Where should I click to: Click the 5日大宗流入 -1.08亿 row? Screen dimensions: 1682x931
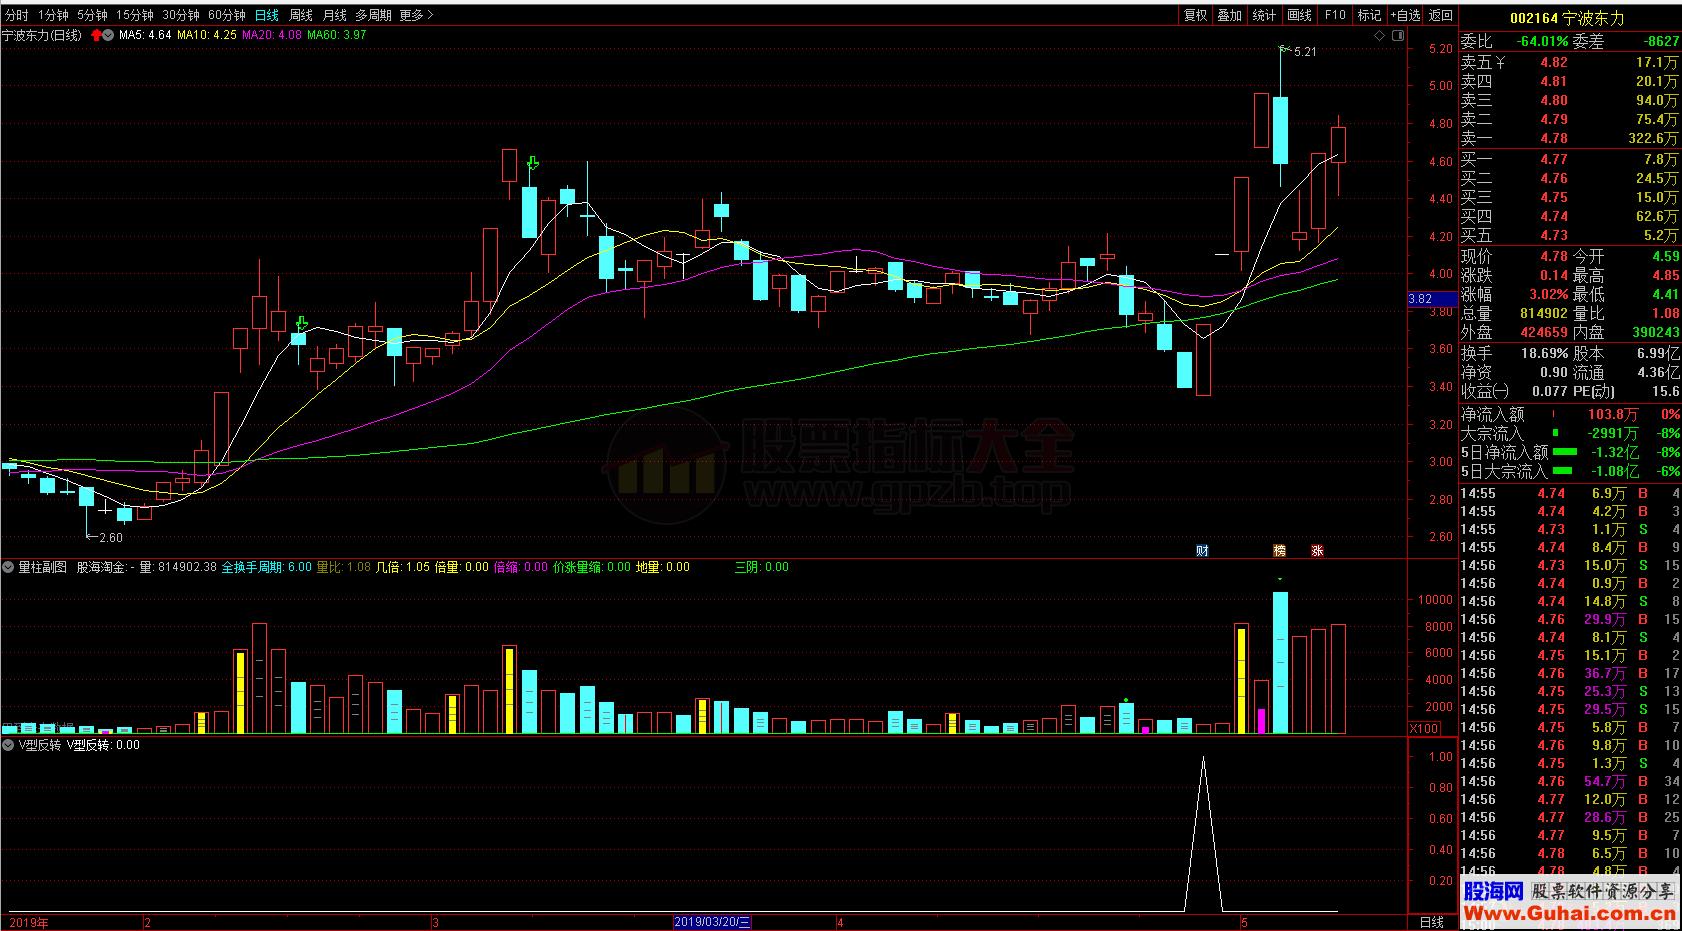click(1569, 471)
